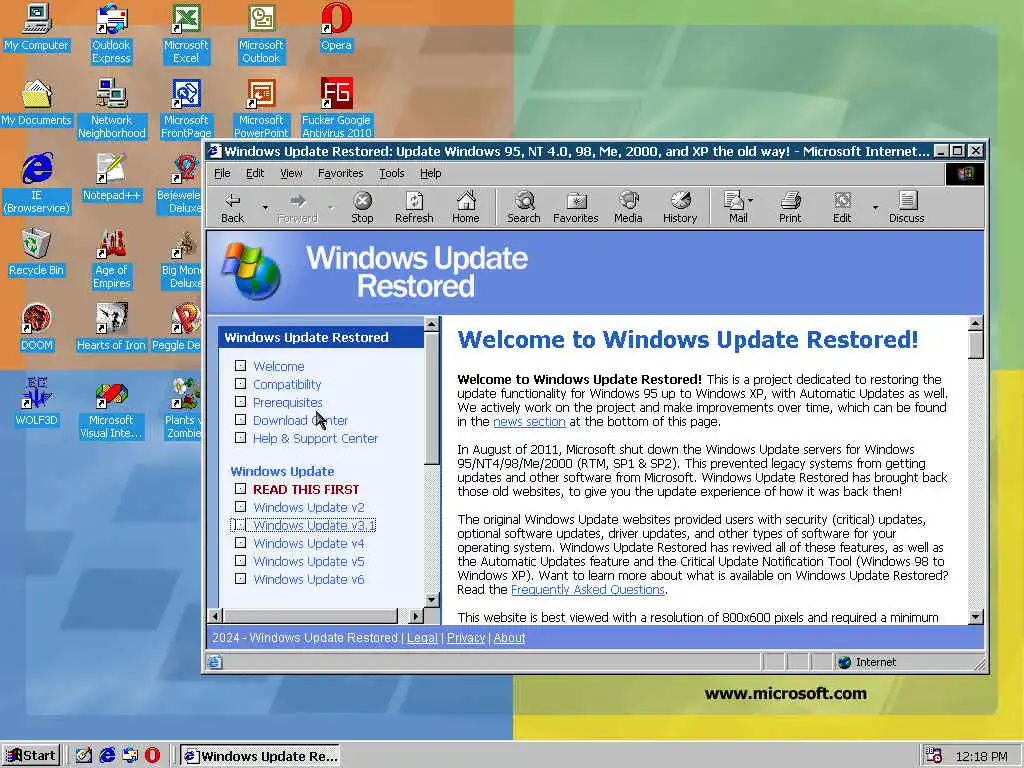Open Windows Update v4 link
The image size is (1024, 768).
(309, 543)
